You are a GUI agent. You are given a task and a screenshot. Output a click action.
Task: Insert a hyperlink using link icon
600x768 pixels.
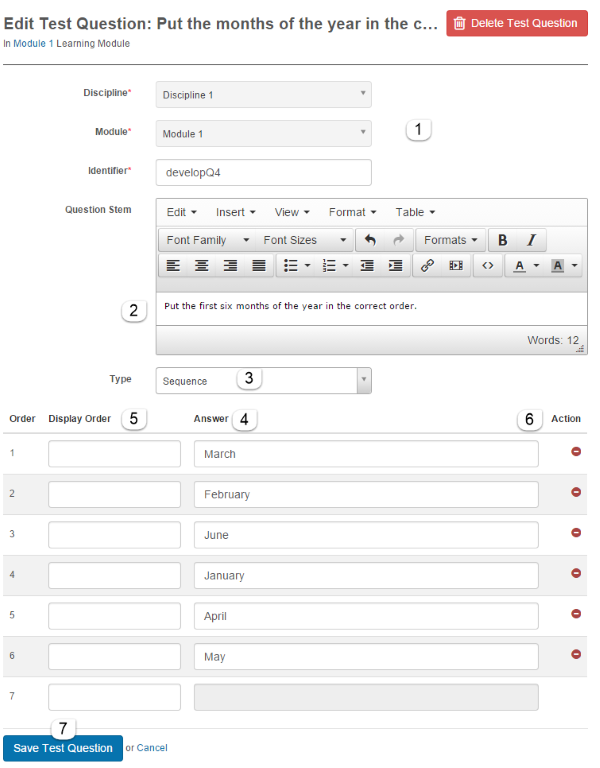click(x=427, y=266)
